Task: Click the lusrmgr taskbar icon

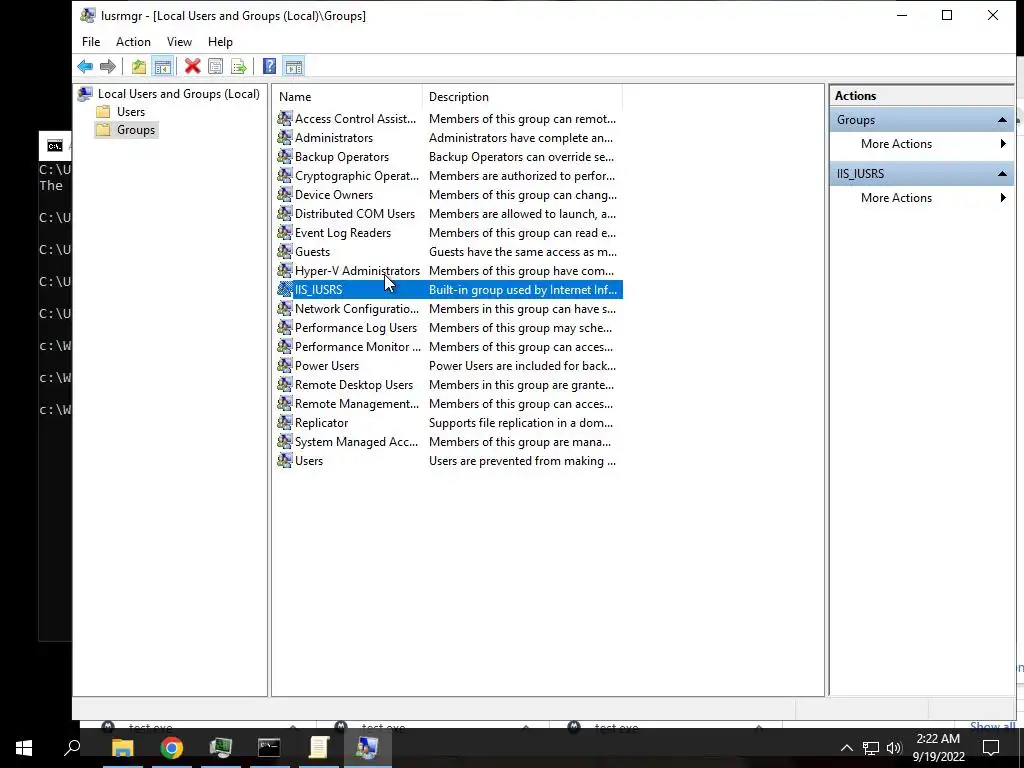Action: pos(367,748)
